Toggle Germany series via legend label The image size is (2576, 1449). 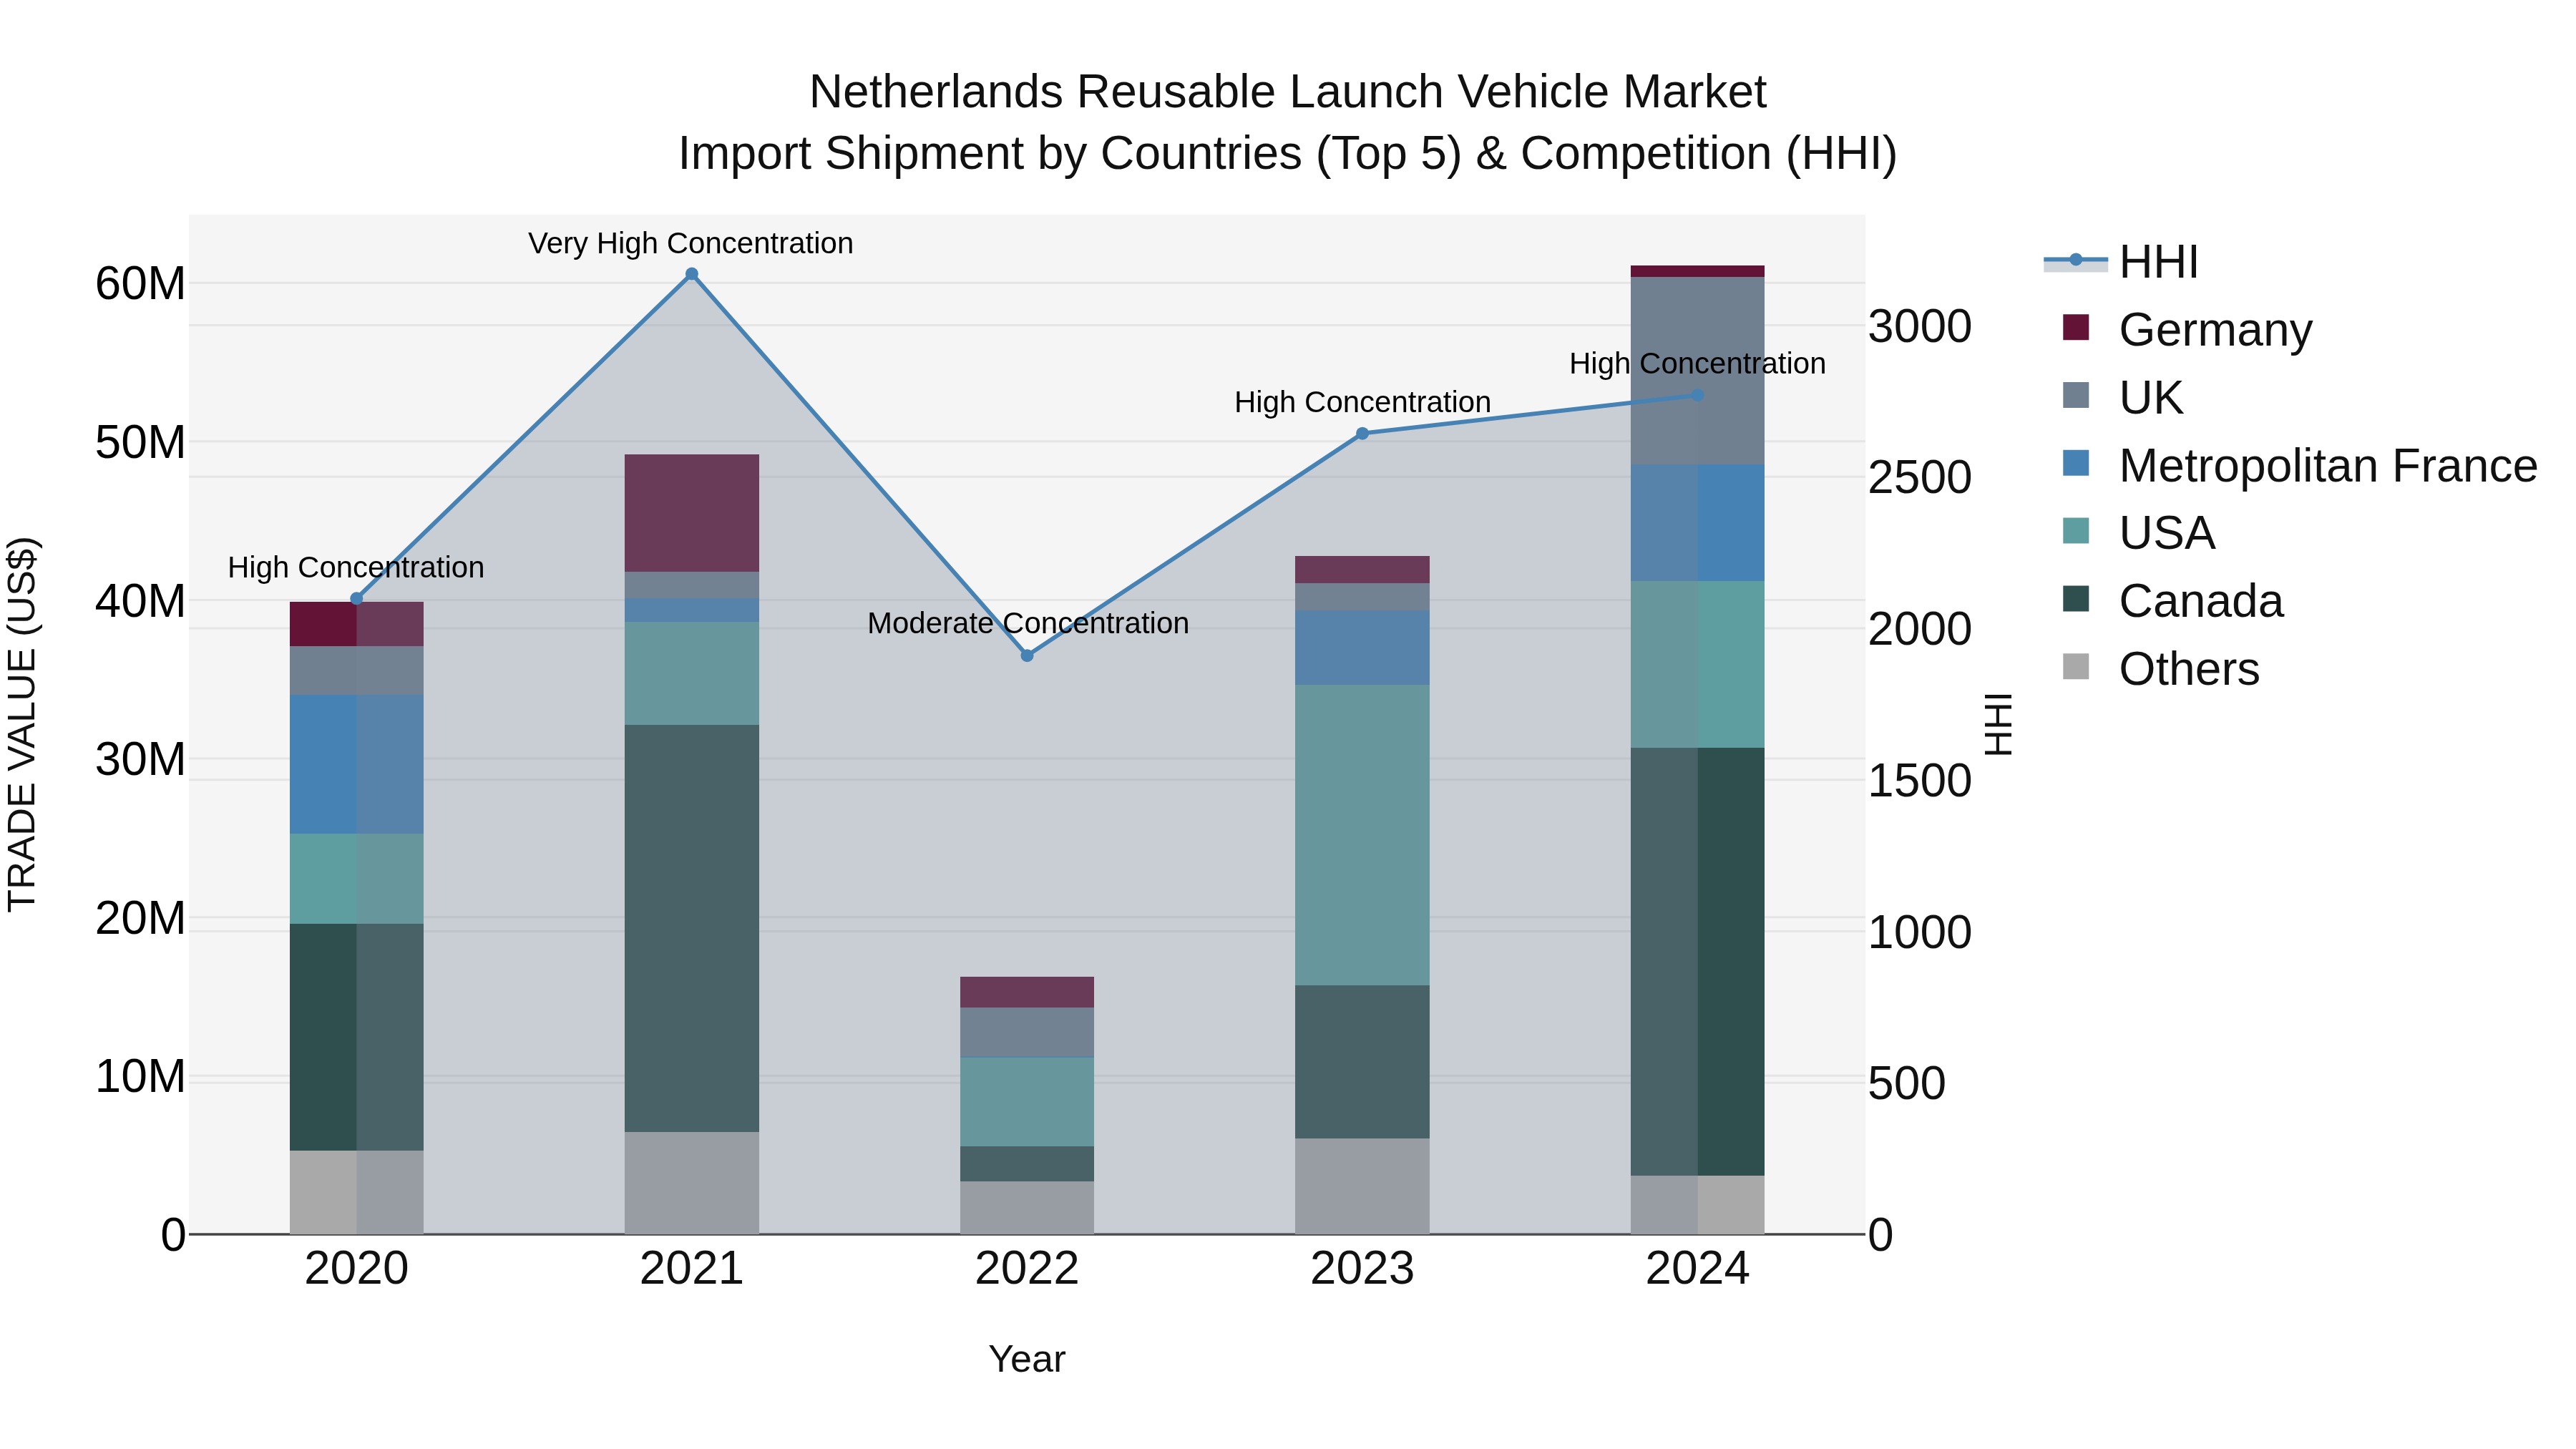(x=2215, y=330)
